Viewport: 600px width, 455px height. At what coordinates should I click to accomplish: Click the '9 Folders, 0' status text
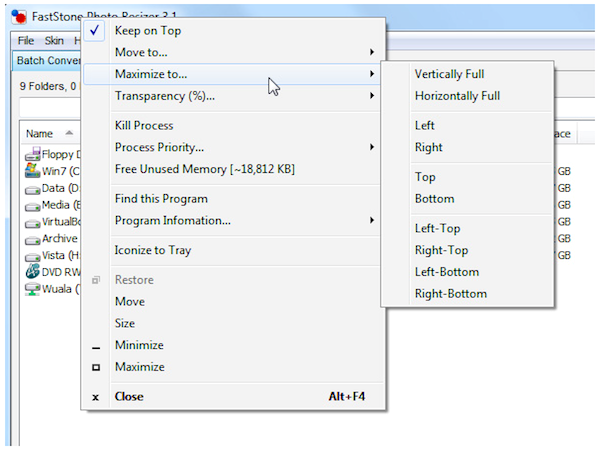tap(48, 86)
